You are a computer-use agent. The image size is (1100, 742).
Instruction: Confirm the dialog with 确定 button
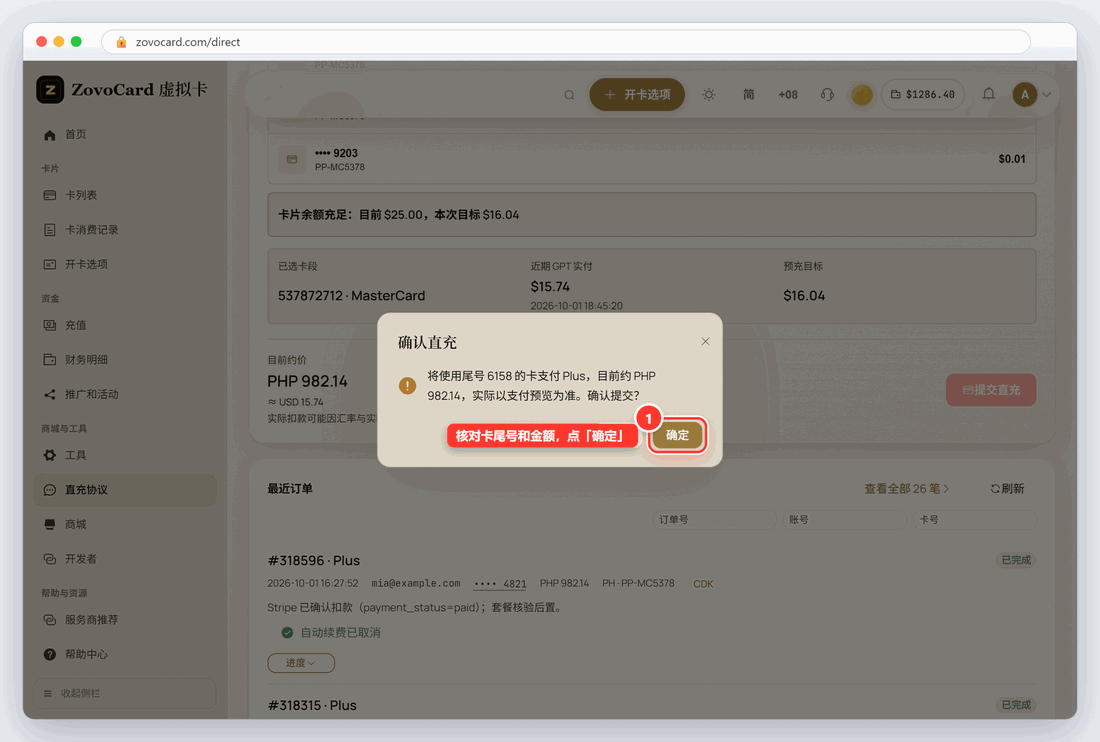(676, 436)
